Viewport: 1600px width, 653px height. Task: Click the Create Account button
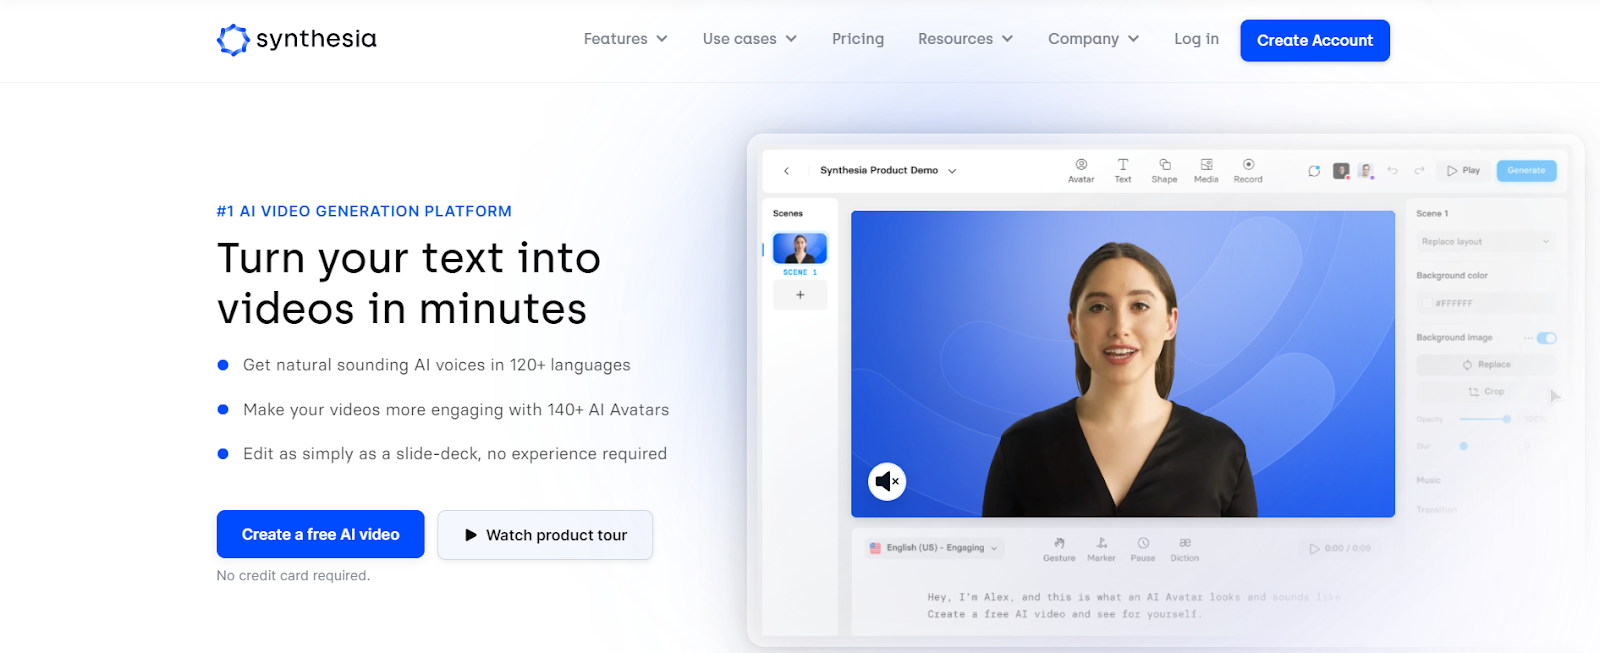tap(1315, 41)
